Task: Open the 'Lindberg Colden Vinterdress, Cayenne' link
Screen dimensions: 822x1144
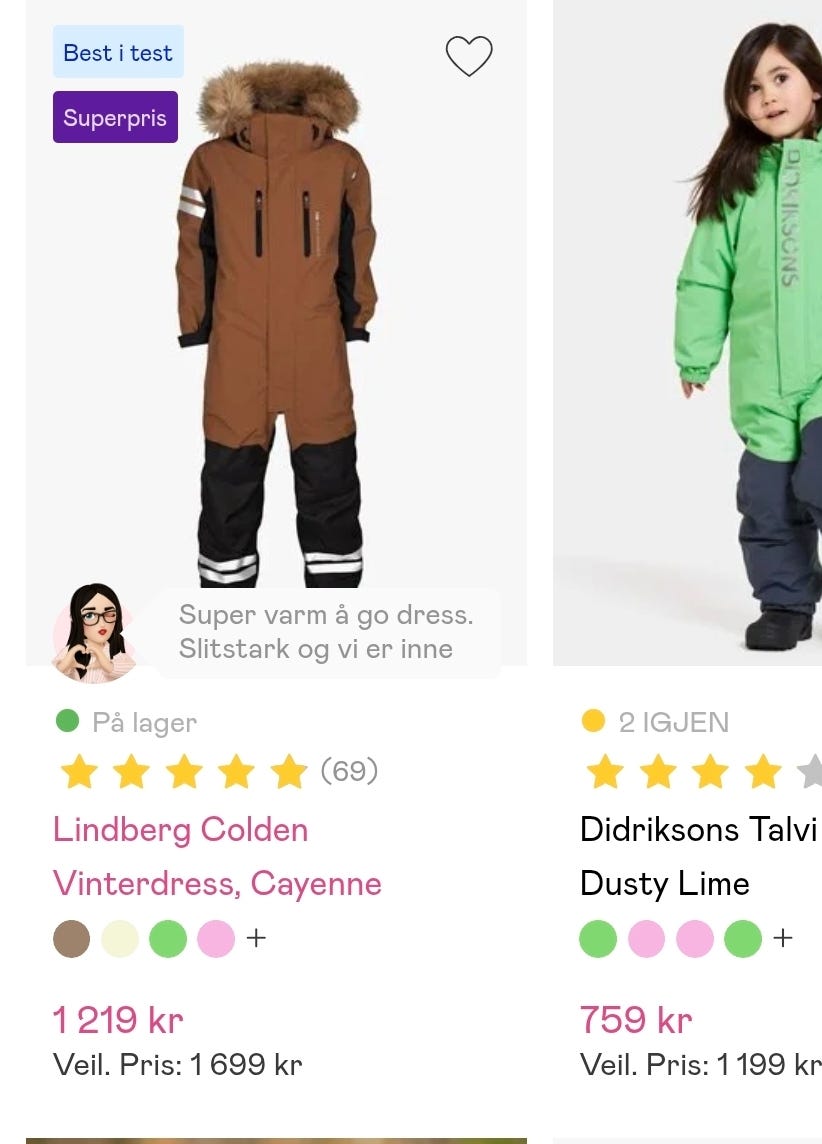Action: [x=217, y=857]
